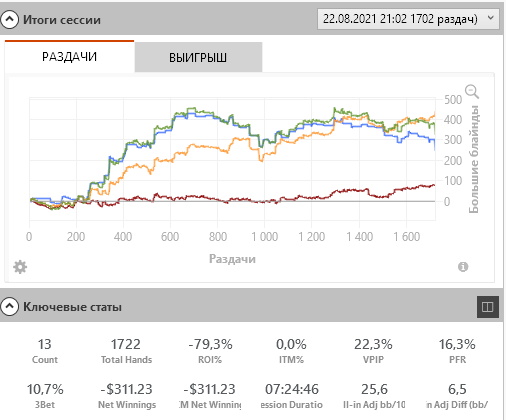Open graph settings gear icon
Image resolution: width=506 pixels, height=420 pixels.
point(20,267)
